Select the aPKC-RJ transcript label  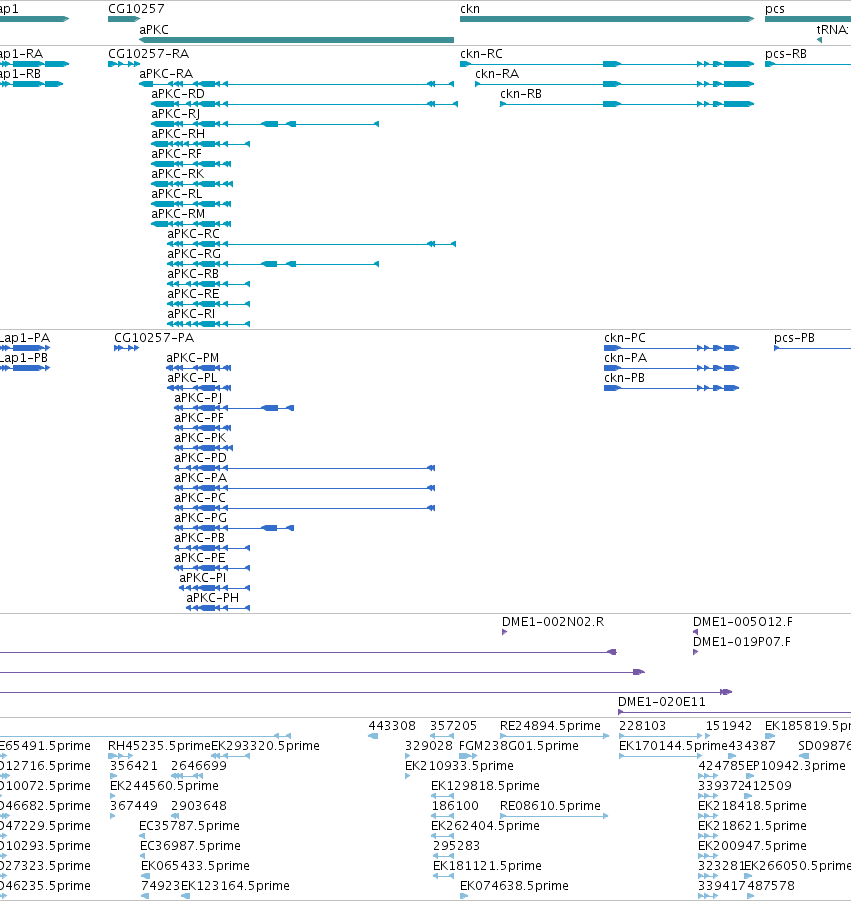coord(176,114)
